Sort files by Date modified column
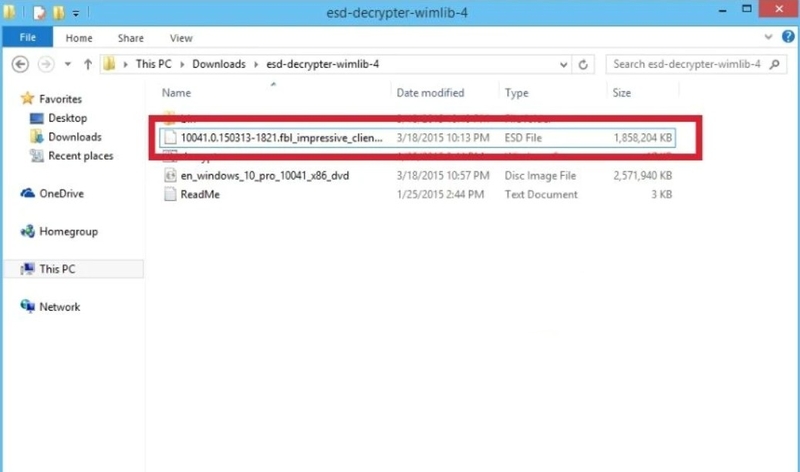800x472 pixels. [x=431, y=93]
